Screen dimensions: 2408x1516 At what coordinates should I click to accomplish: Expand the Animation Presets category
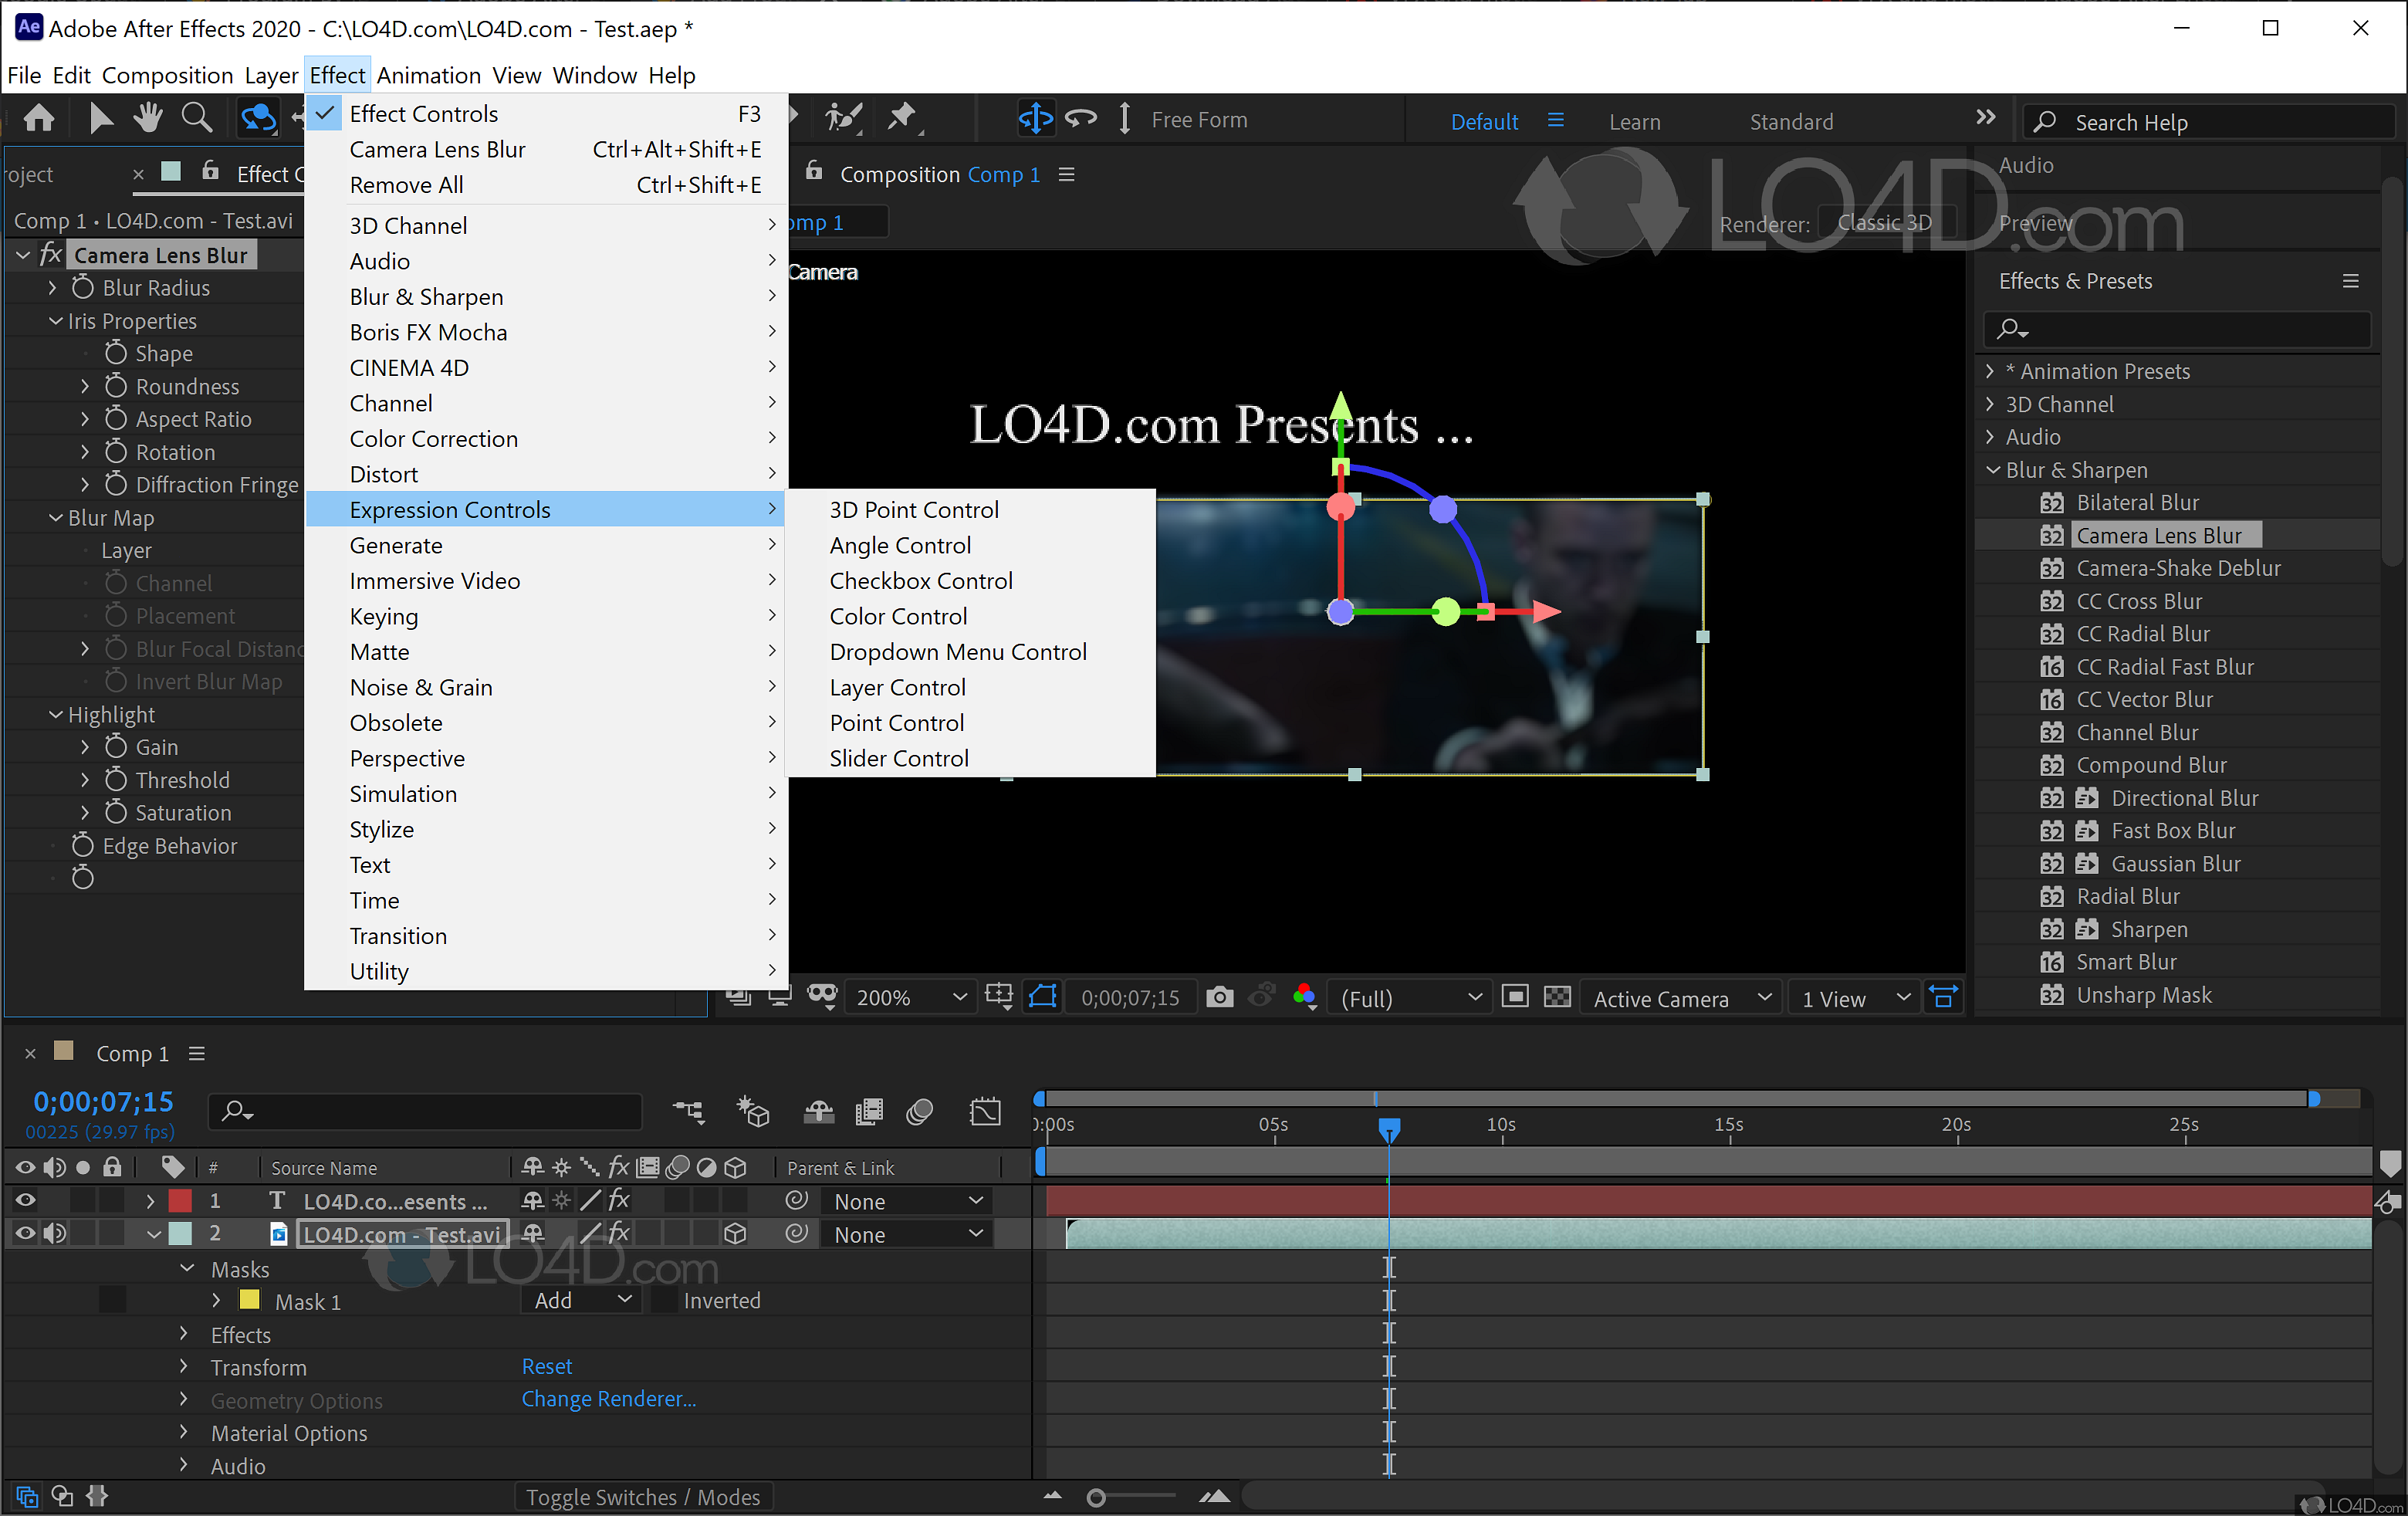1990,371
